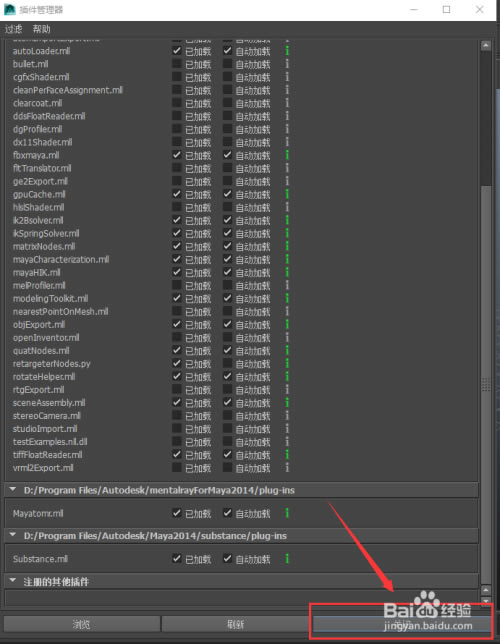Viewport: 500px width, 644px height.
Task: Open info for autoLoader.mll plugin
Action: tap(287, 51)
